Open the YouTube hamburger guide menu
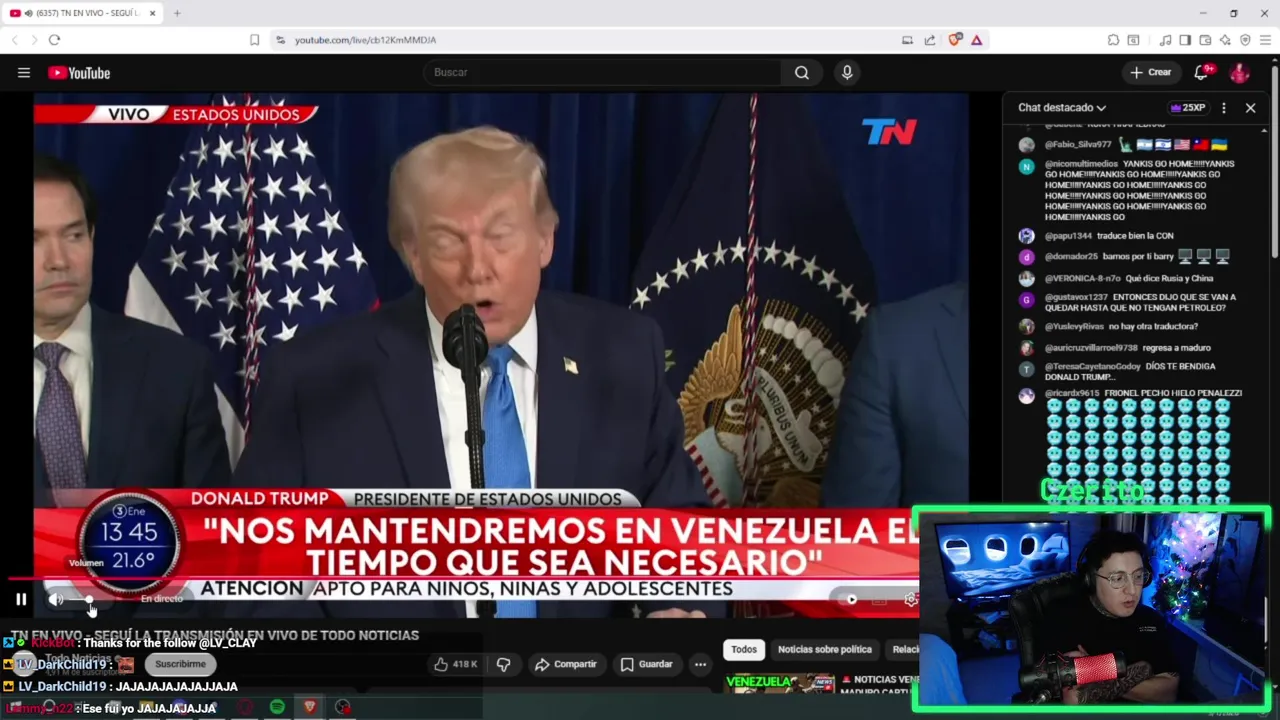 (24, 72)
